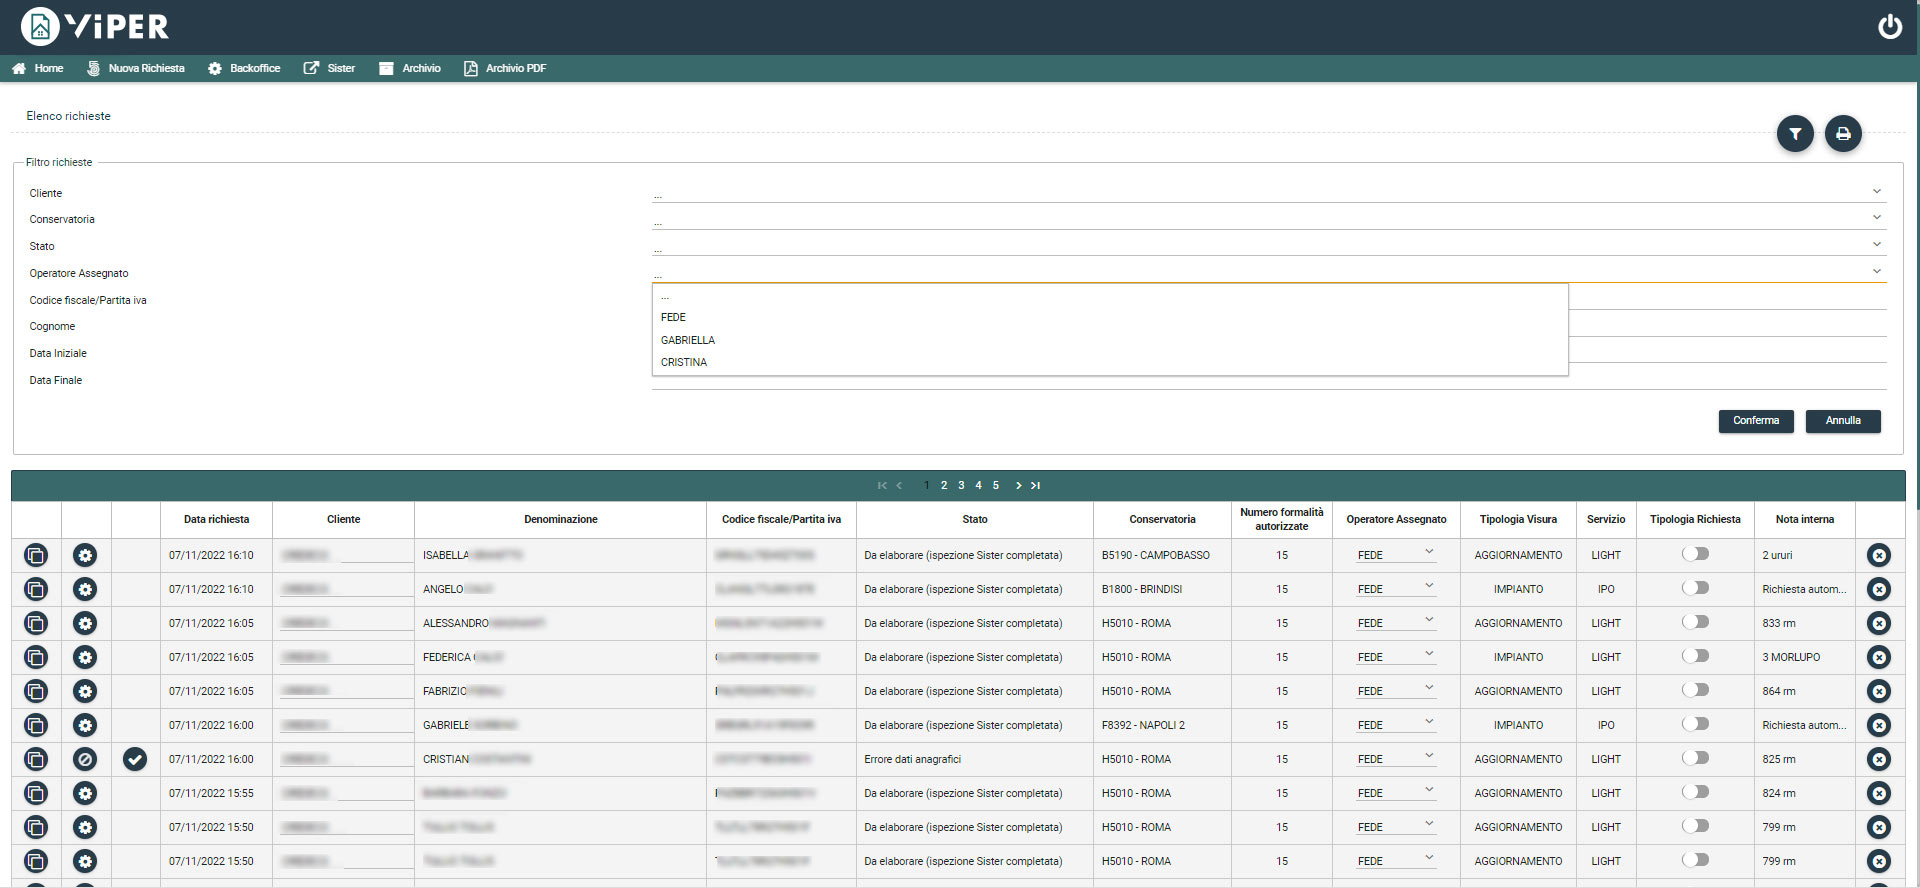Copy the ANGELO request row
The height and width of the screenshot is (888, 1920).
(36, 589)
